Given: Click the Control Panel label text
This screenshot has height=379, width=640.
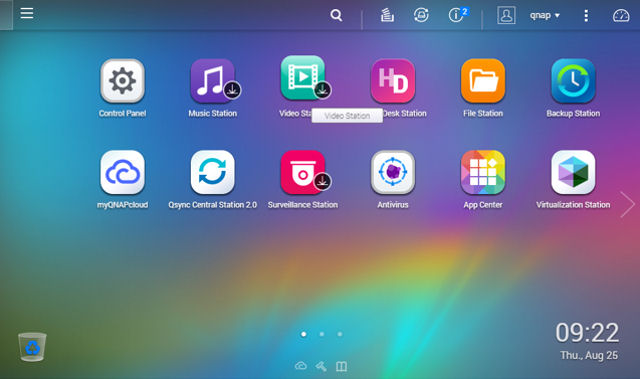Looking at the screenshot, I should pyautogui.click(x=122, y=113).
